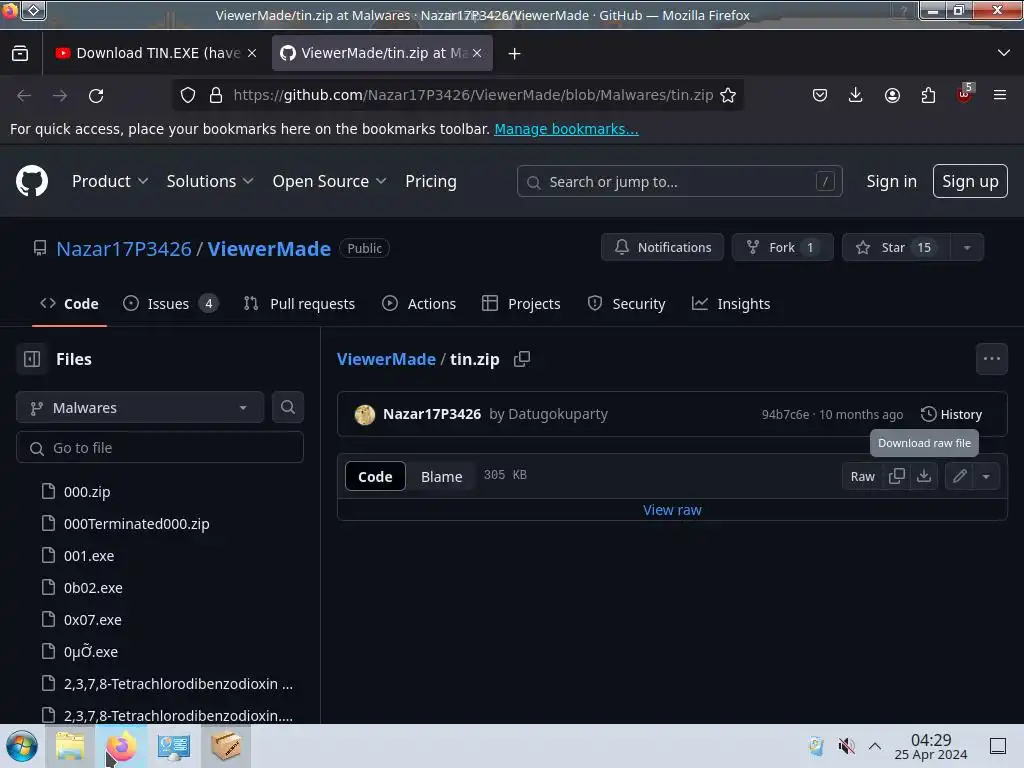Open the uBlock Origin extension icon
Viewport: 1024px width, 768px height.
pyautogui.click(x=965, y=95)
